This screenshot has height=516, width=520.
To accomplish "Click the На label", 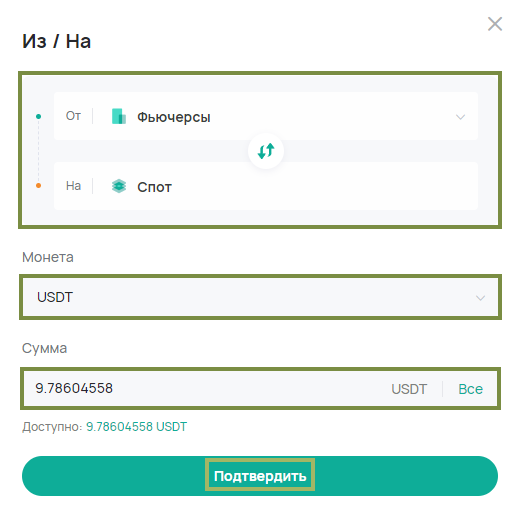I will point(73,186).
